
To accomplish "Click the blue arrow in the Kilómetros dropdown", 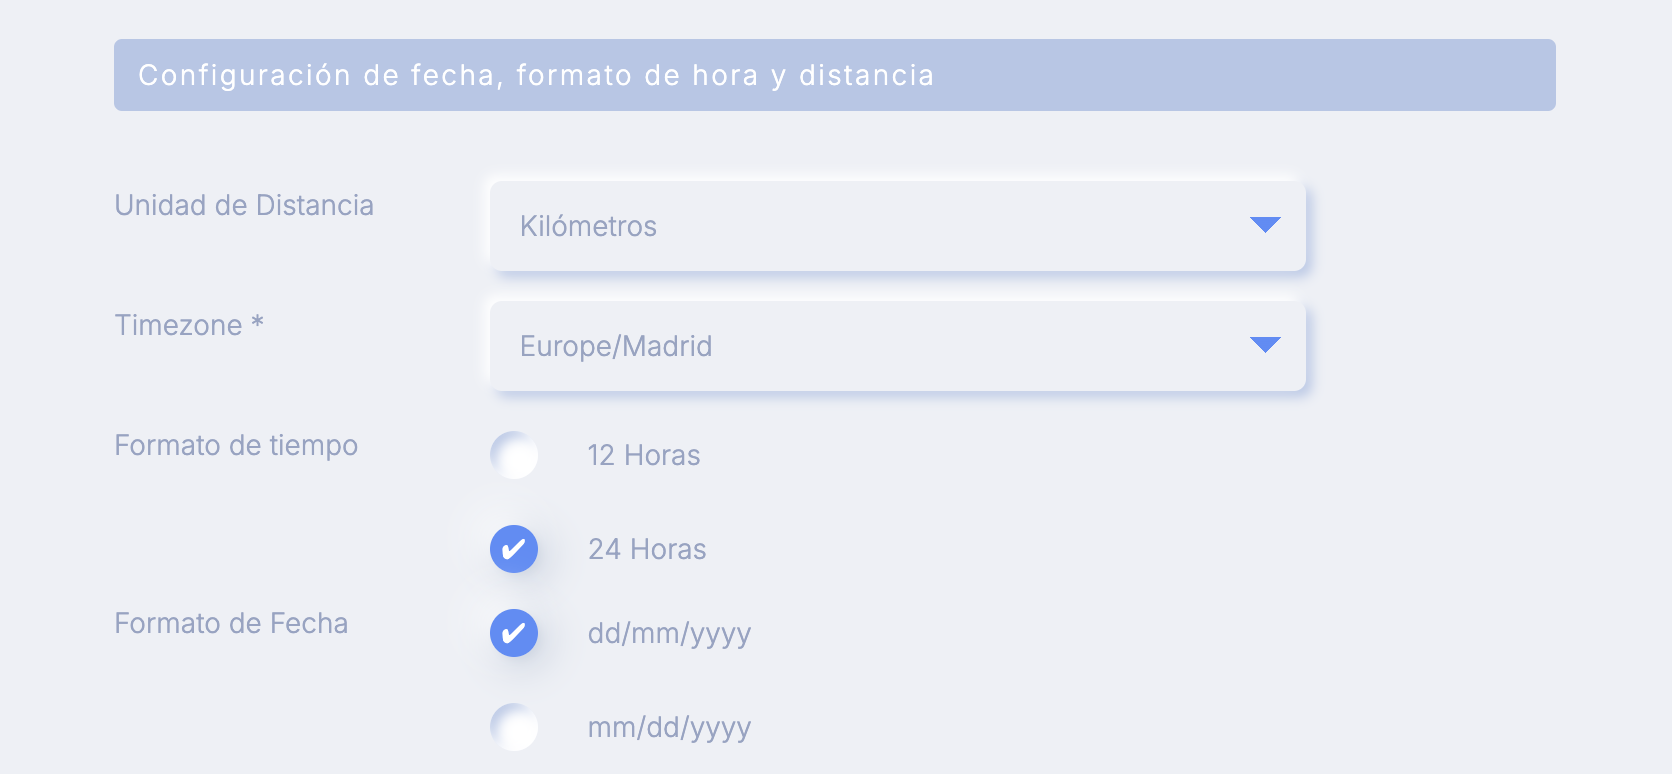I will (x=1265, y=225).
